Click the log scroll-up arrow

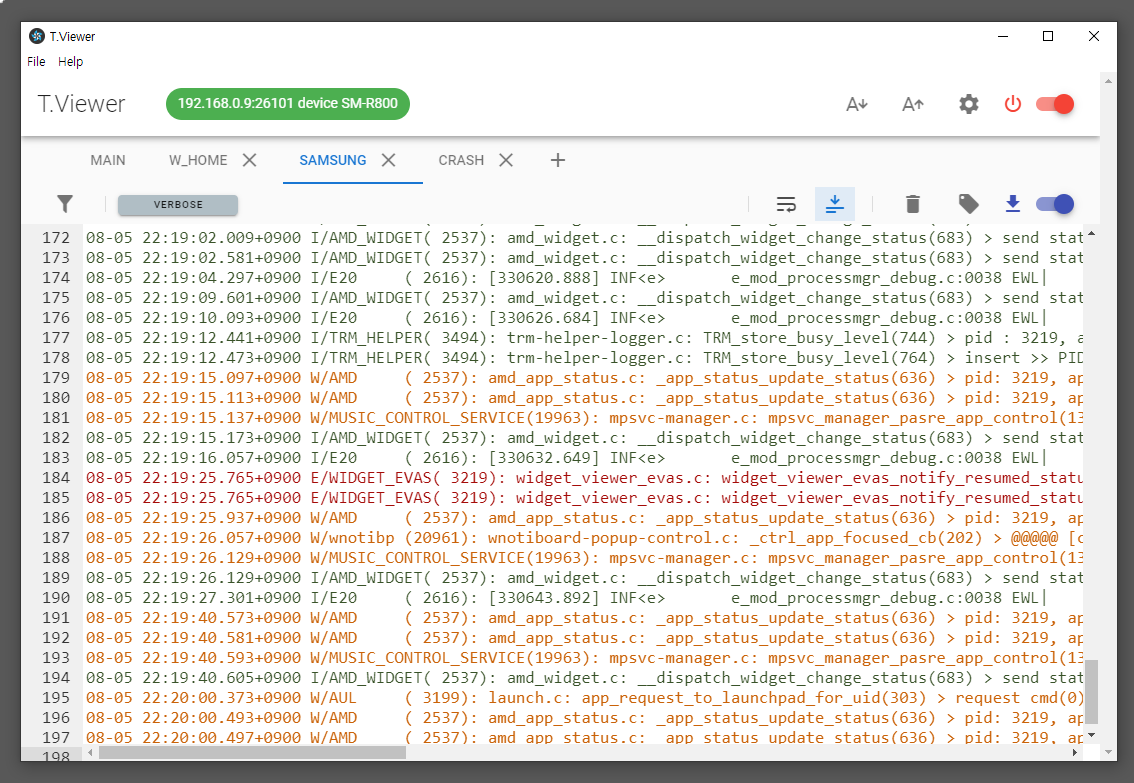pos(1091,234)
